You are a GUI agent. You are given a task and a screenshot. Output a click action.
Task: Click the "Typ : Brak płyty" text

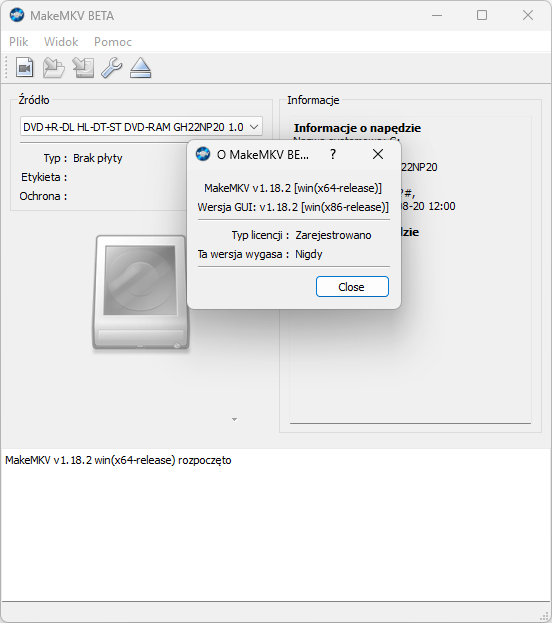pyautogui.click(x=83, y=158)
